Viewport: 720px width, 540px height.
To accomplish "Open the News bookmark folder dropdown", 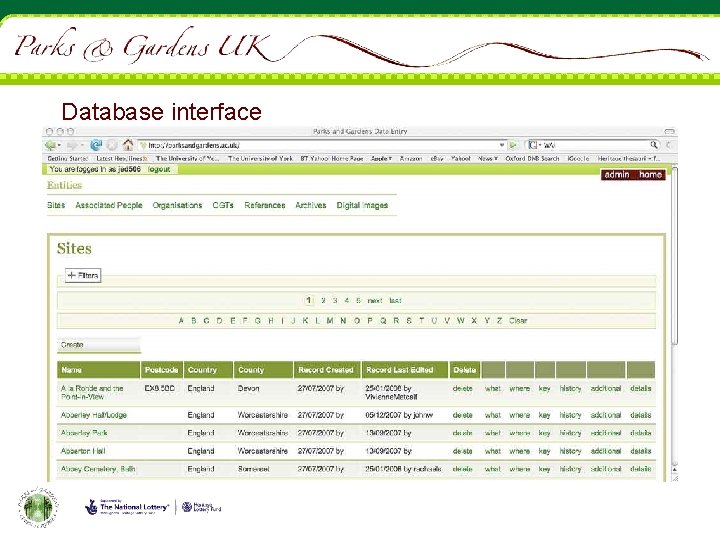I will tap(488, 158).
